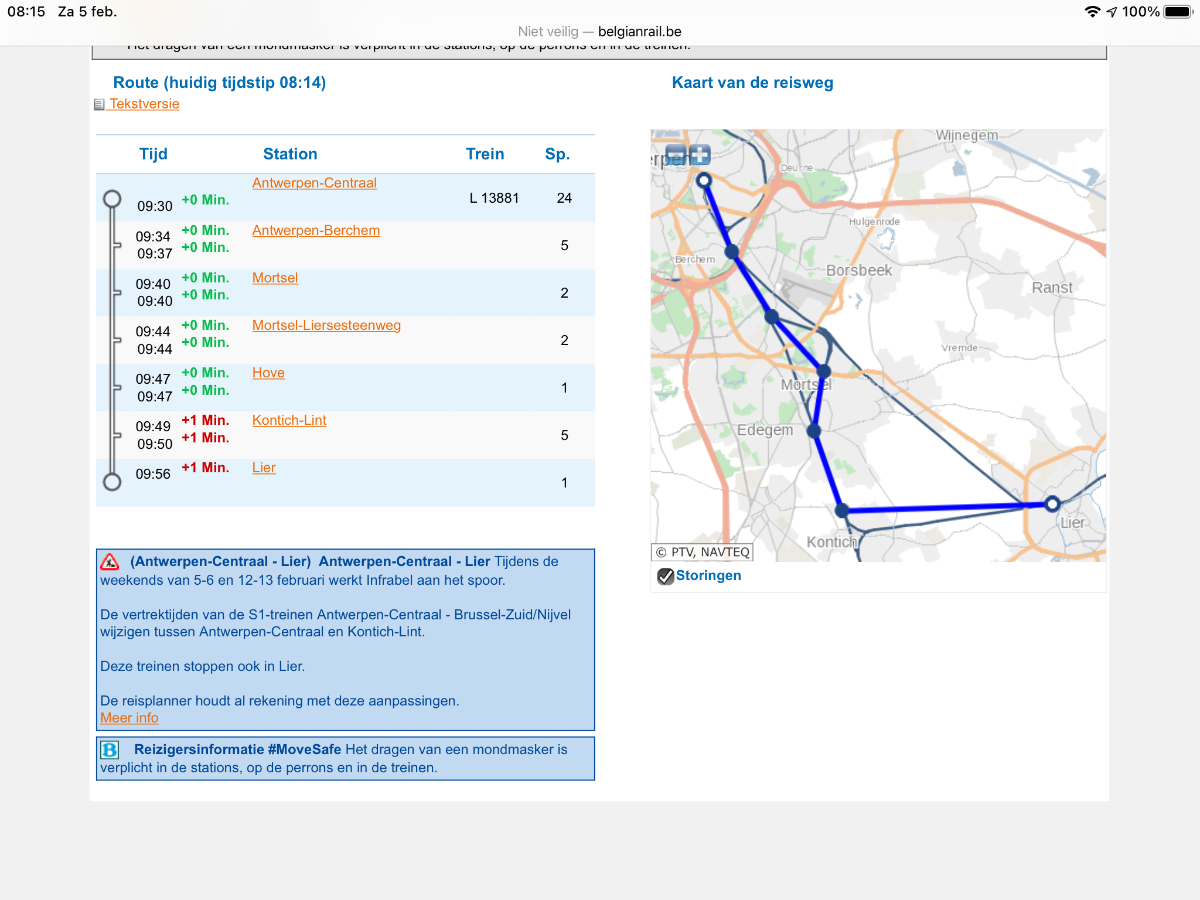Tap the belgianrail.be address bar
This screenshot has height=900, width=1200.
[600, 31]
